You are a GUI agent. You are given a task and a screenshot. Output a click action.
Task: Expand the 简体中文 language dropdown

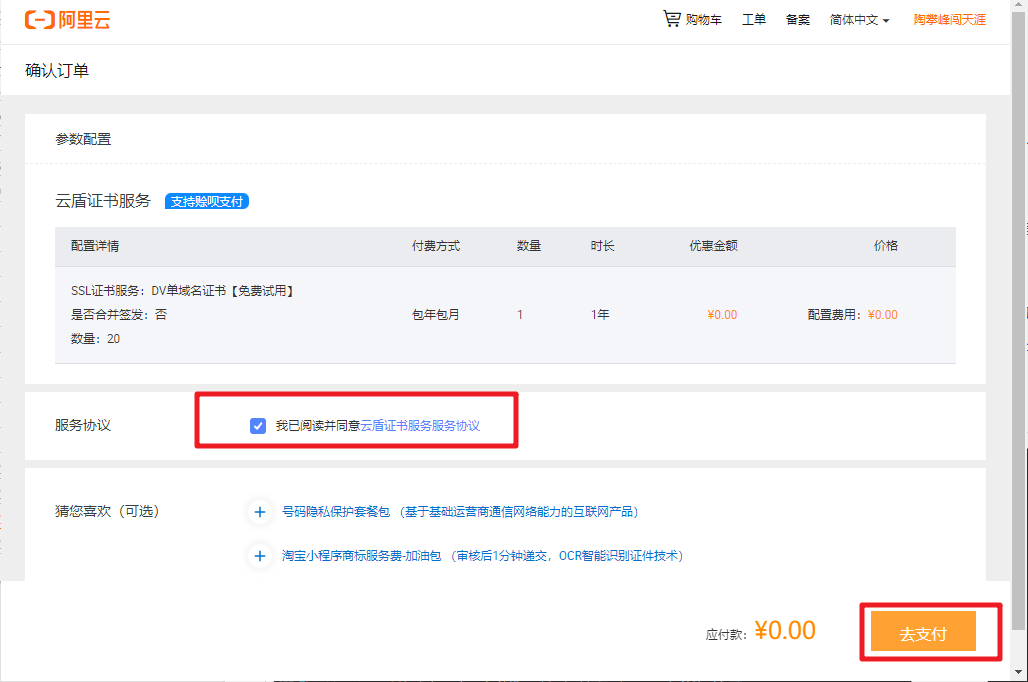point(860,20)
